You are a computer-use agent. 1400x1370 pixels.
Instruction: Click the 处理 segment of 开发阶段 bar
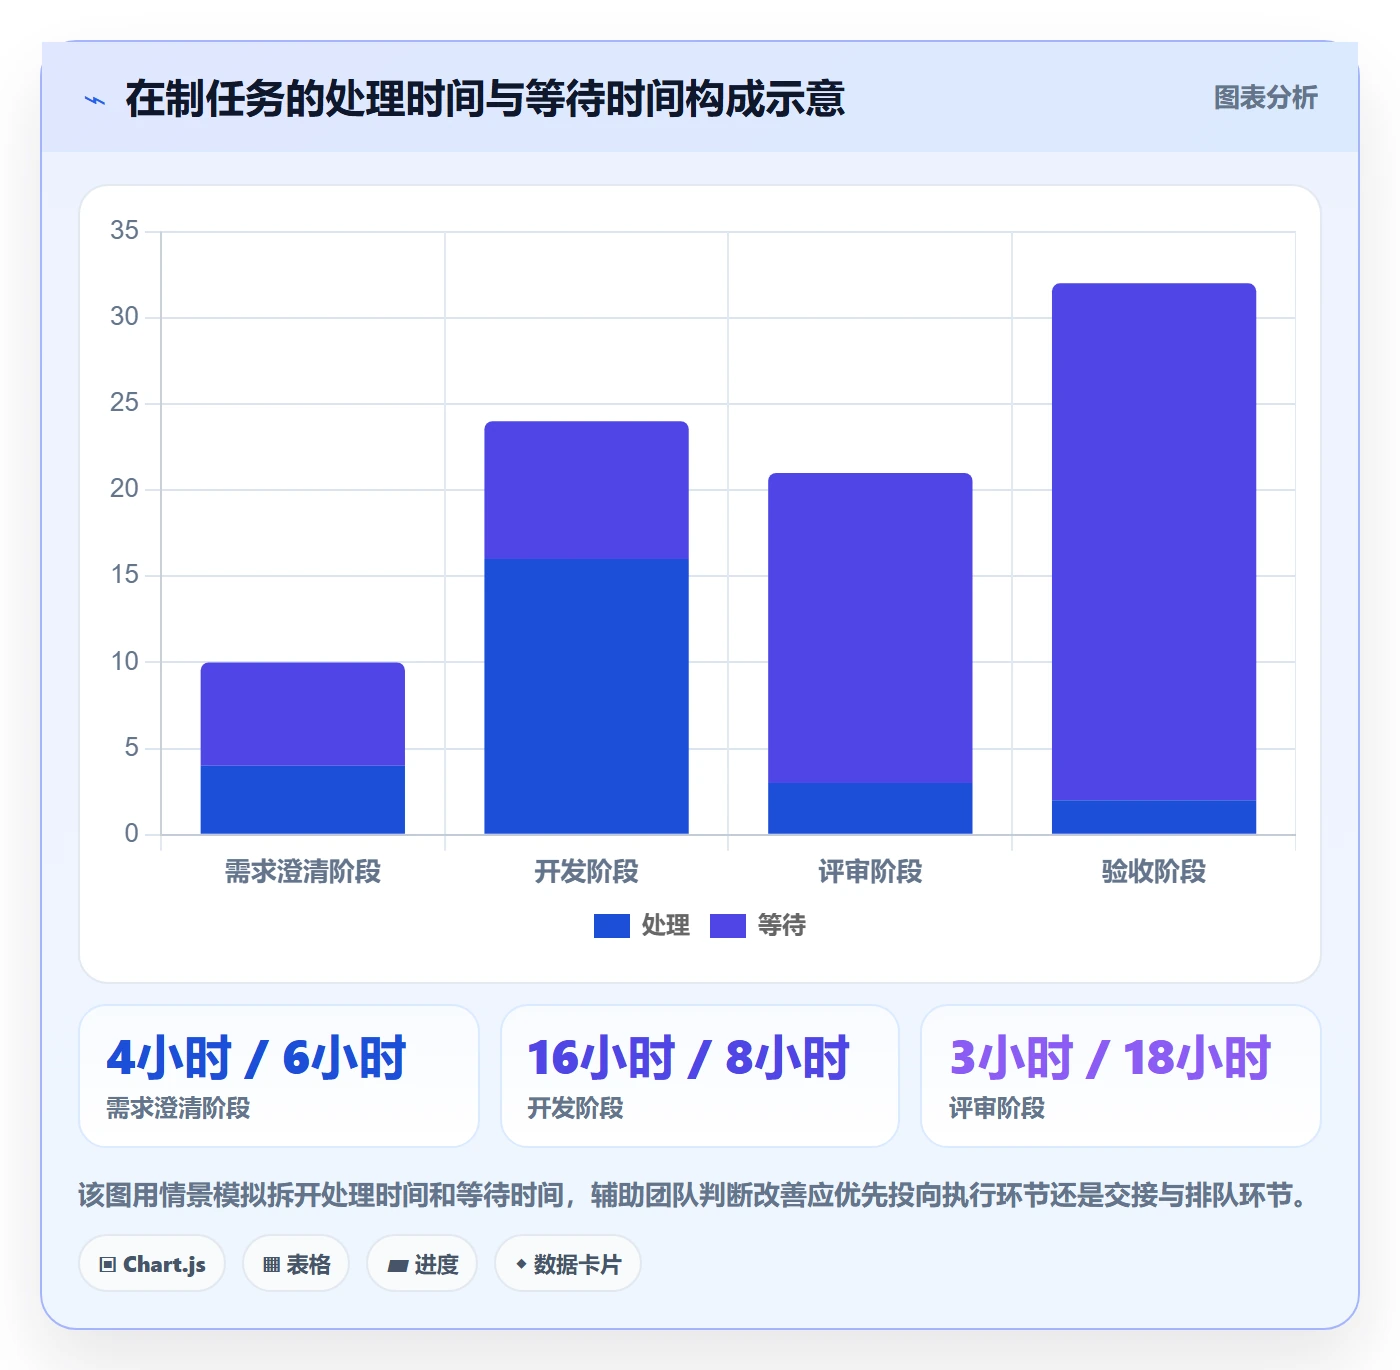pyautogui.click(x=587, y=696)
